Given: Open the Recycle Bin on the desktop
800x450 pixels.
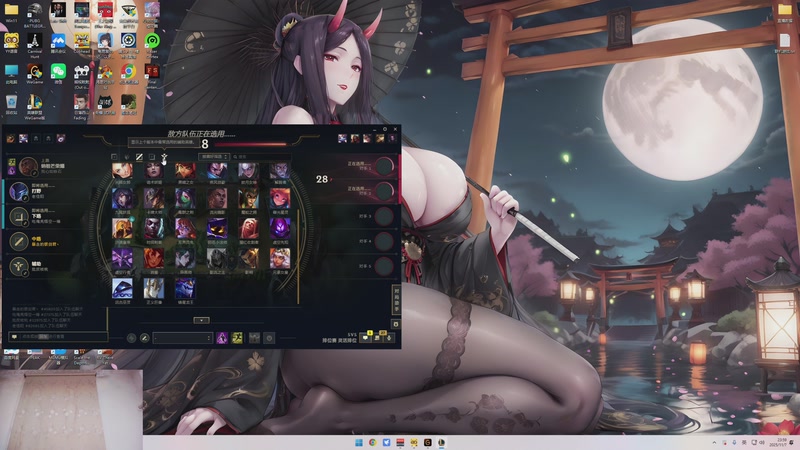Looking at the screenshot, I should tap(11, 105).
